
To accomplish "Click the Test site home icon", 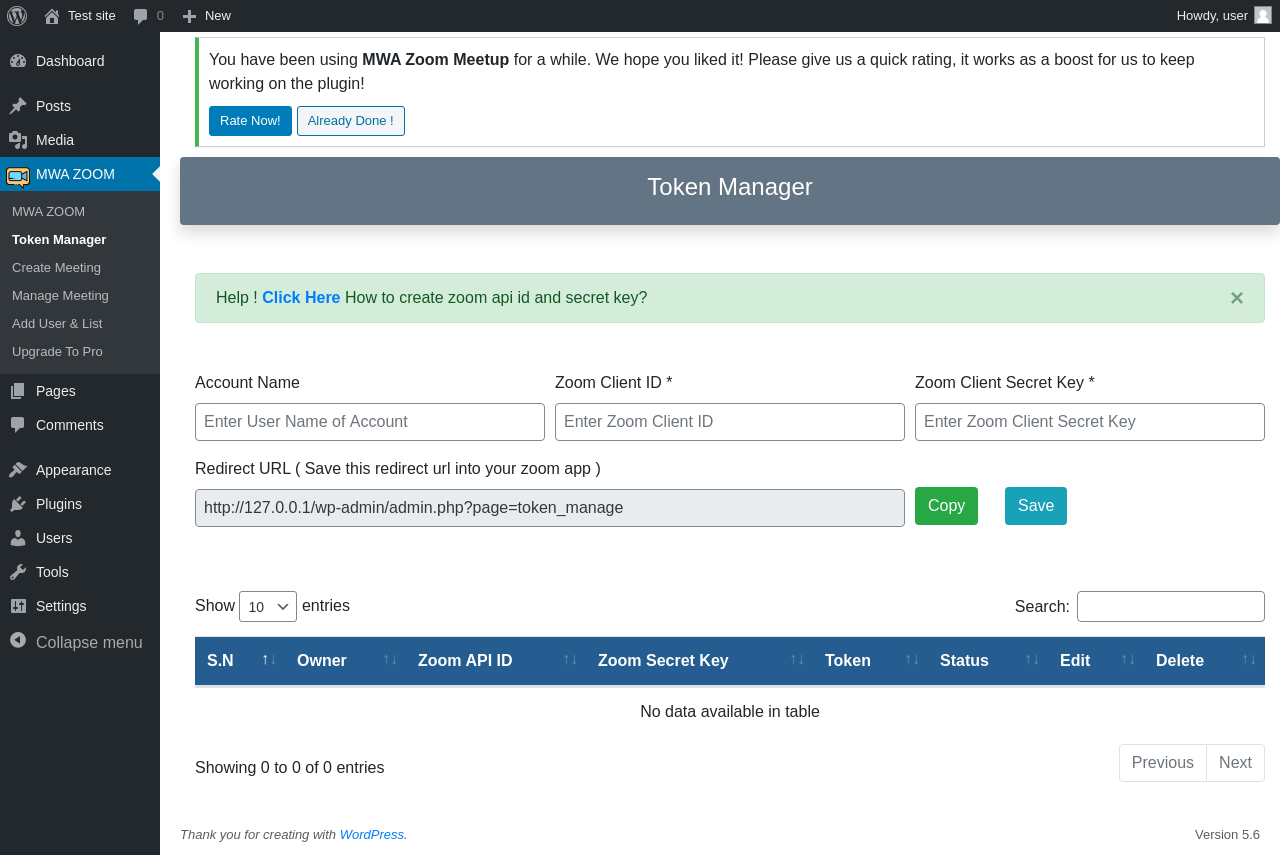I will (51, 16).
